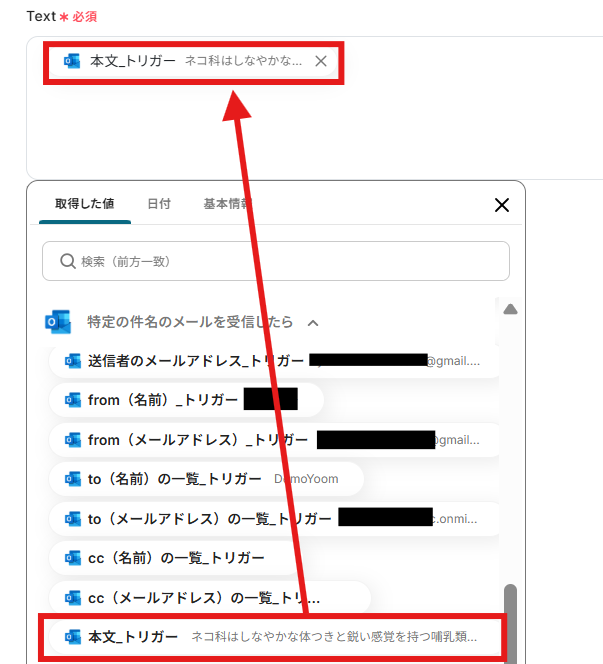This screenshot has width=603, height=664.
Task: Open the 基本情報 tab
Action: (228, 204)
